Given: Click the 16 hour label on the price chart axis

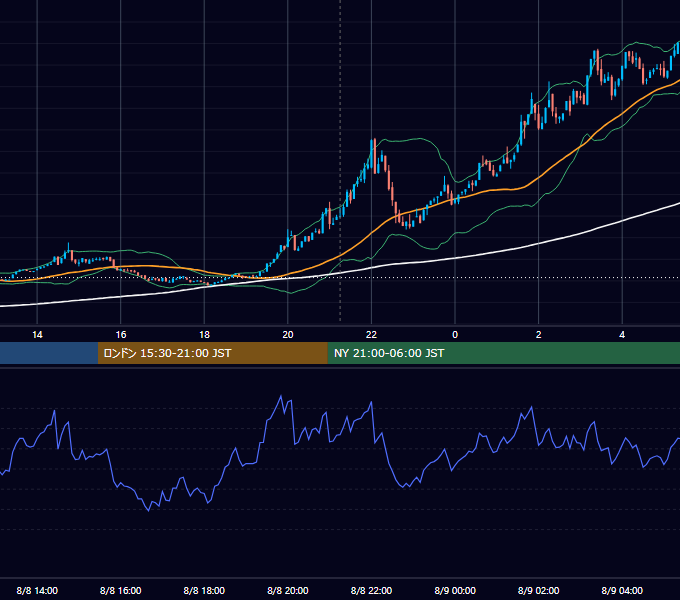Looking at the screenshot, I should tap(121, 335).
